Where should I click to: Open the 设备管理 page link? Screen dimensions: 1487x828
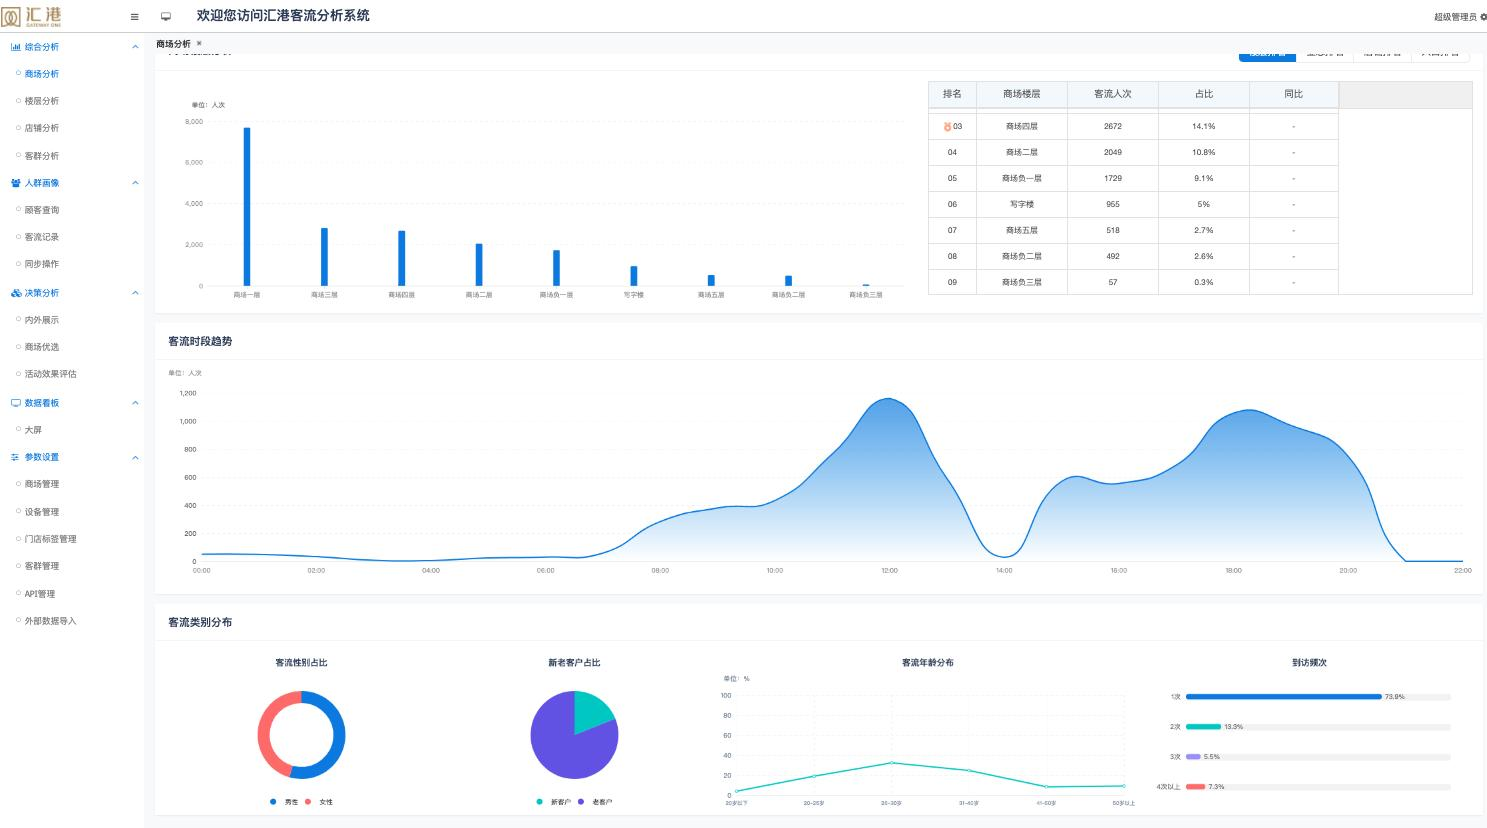pos(42,512)
